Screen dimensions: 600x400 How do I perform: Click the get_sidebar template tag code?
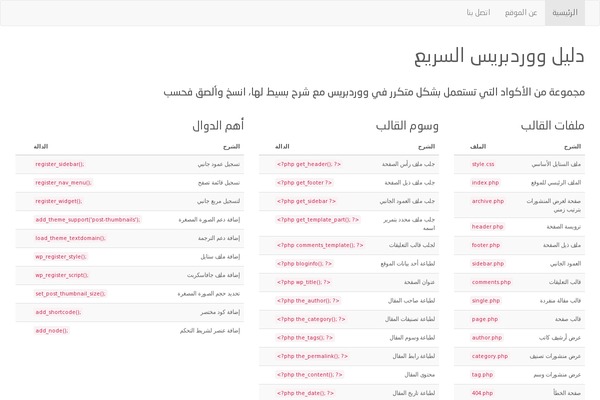[306, 201]
